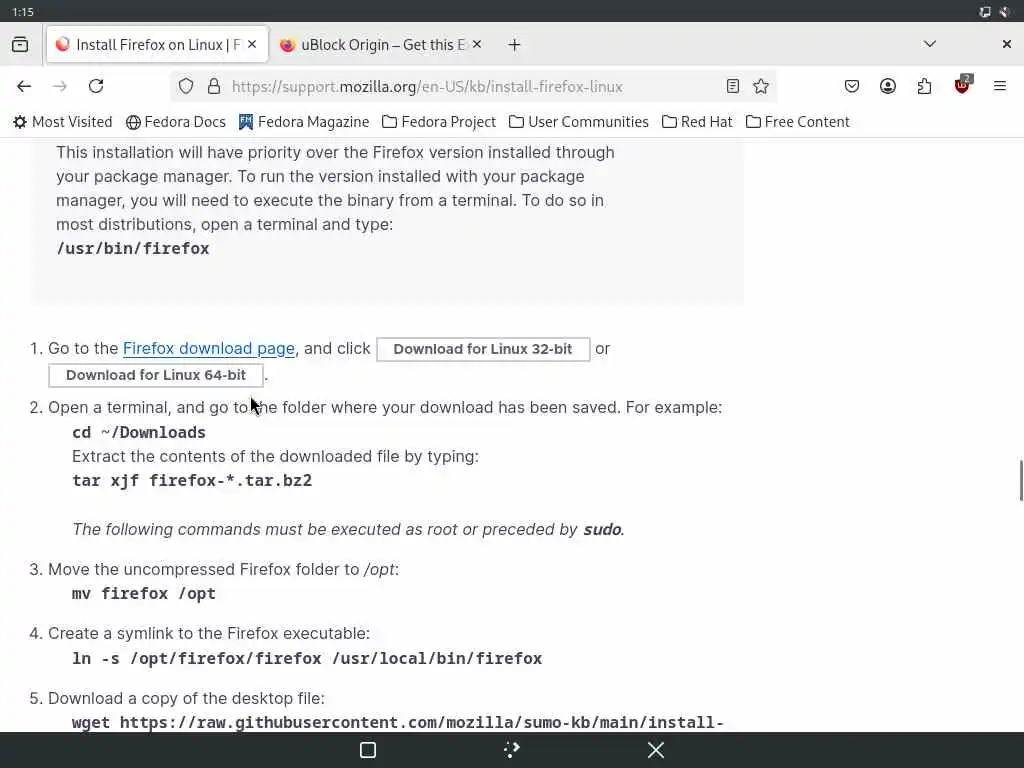Open User Communities bookmark folder

[x=579, y=122]
